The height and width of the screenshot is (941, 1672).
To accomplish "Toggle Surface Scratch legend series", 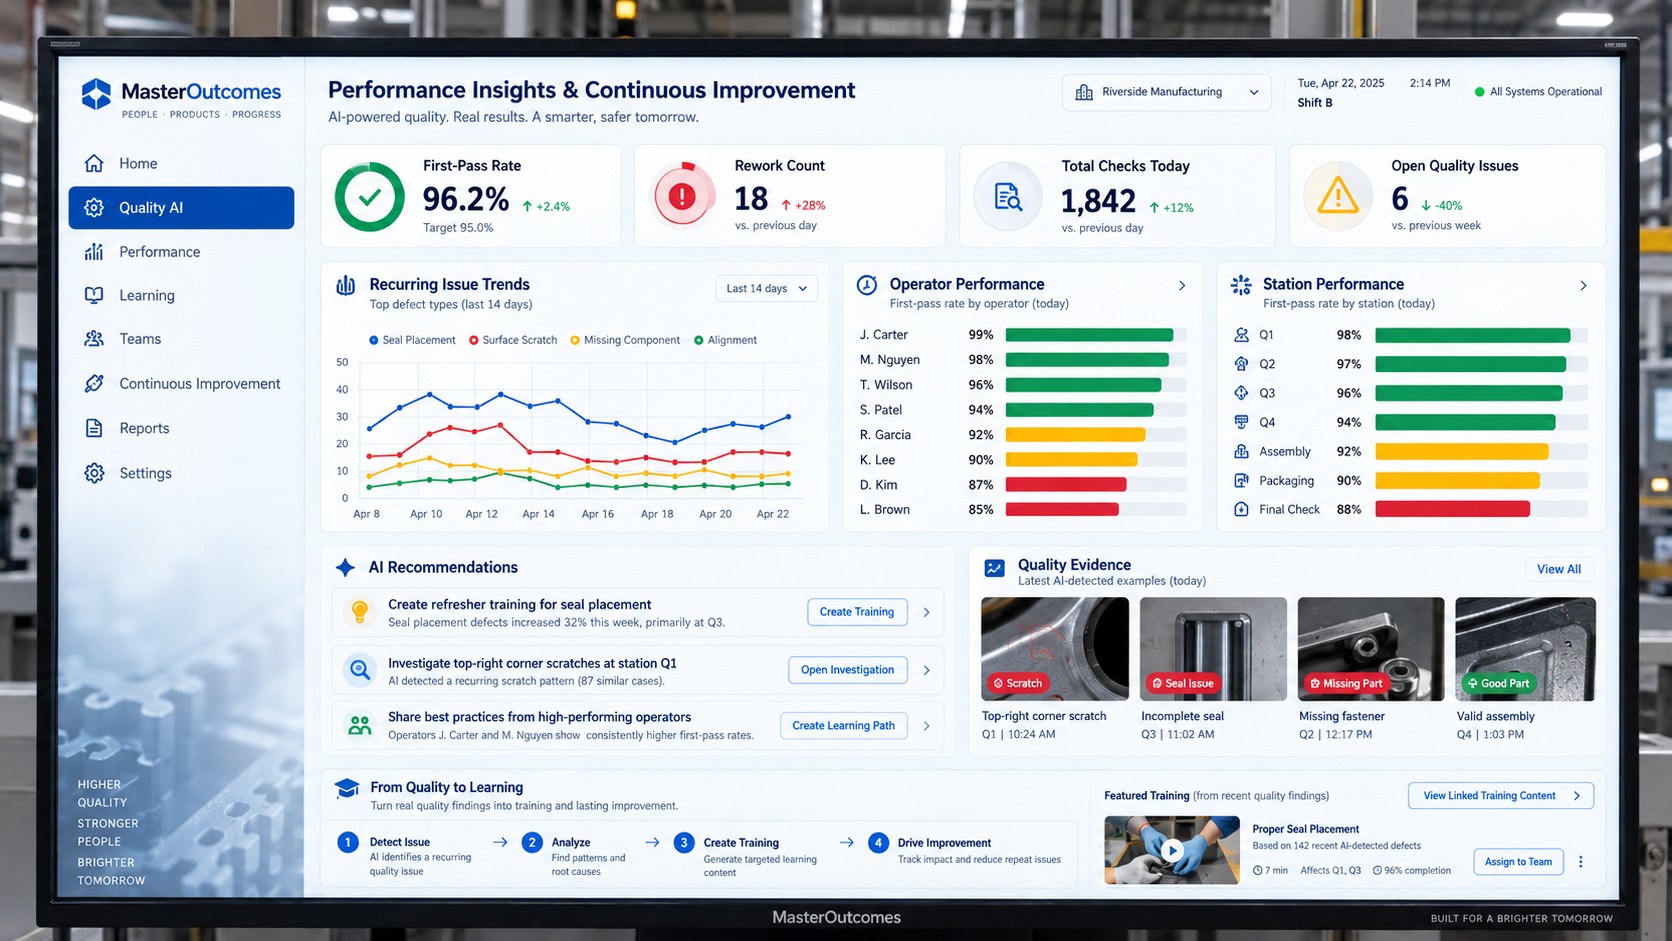I will pyautogui.click(x=513, y=340).
